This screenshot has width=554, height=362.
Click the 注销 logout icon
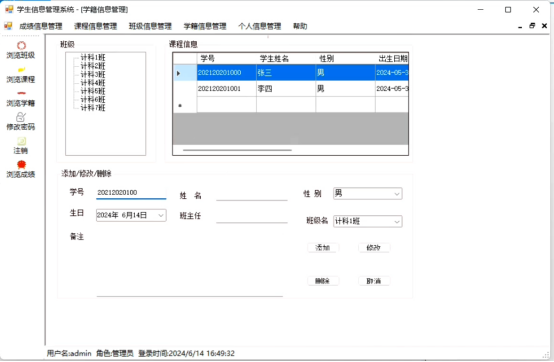click(x=21, y=141)
